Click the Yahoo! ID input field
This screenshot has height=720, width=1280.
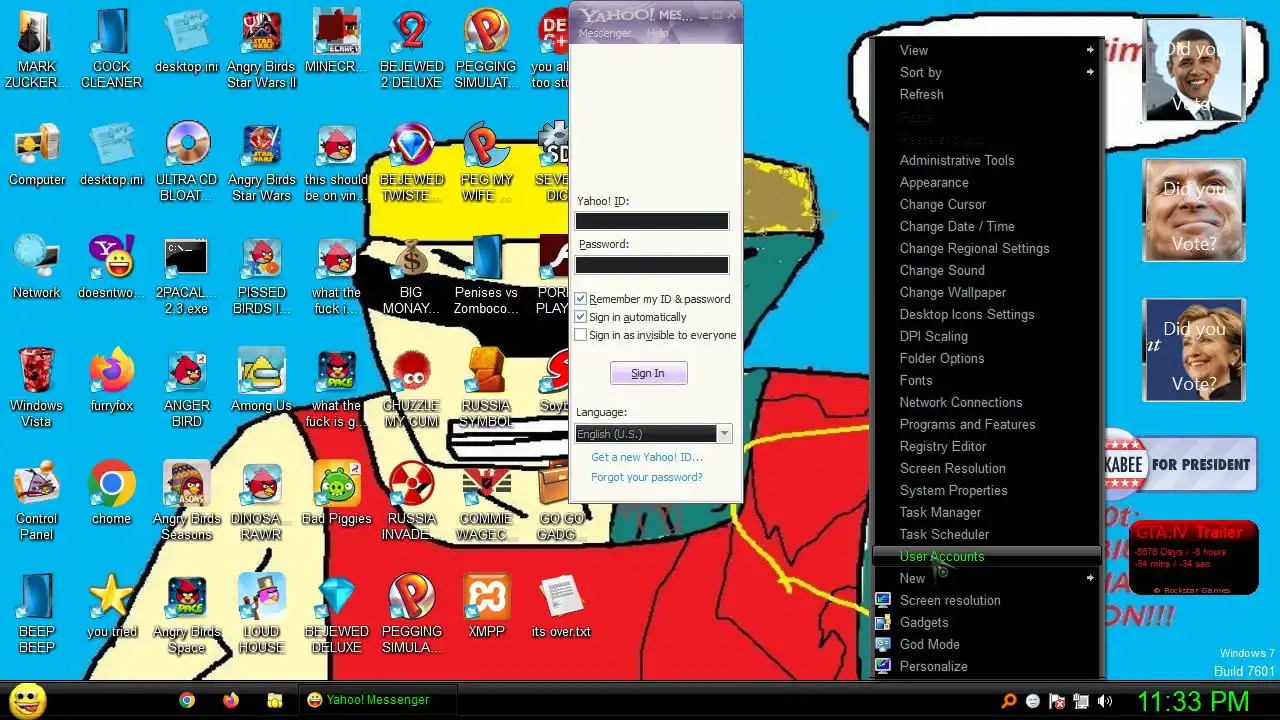tap(652, 221)
